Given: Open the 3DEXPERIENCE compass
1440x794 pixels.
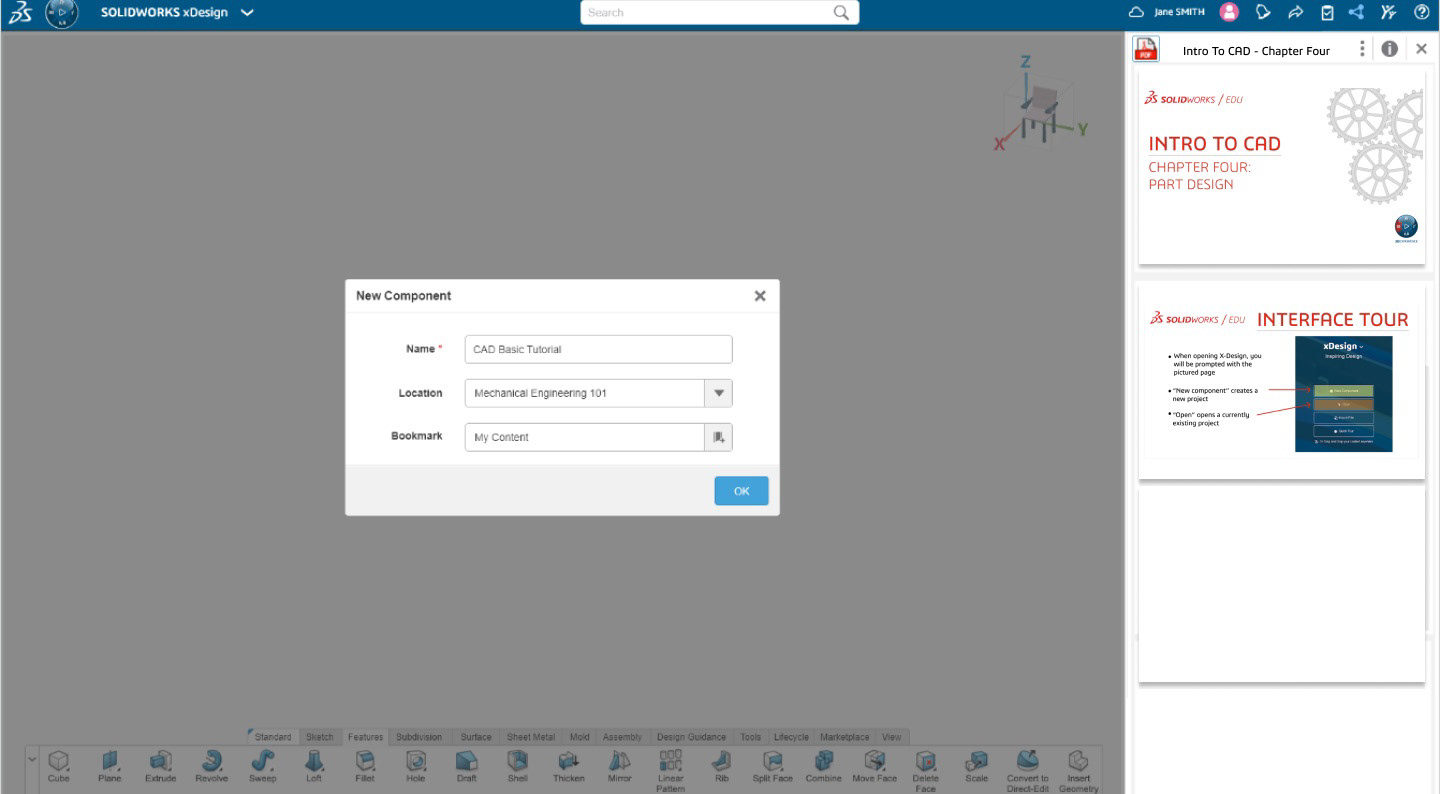Looking at the screenshot, I should (x=62, y=13).
